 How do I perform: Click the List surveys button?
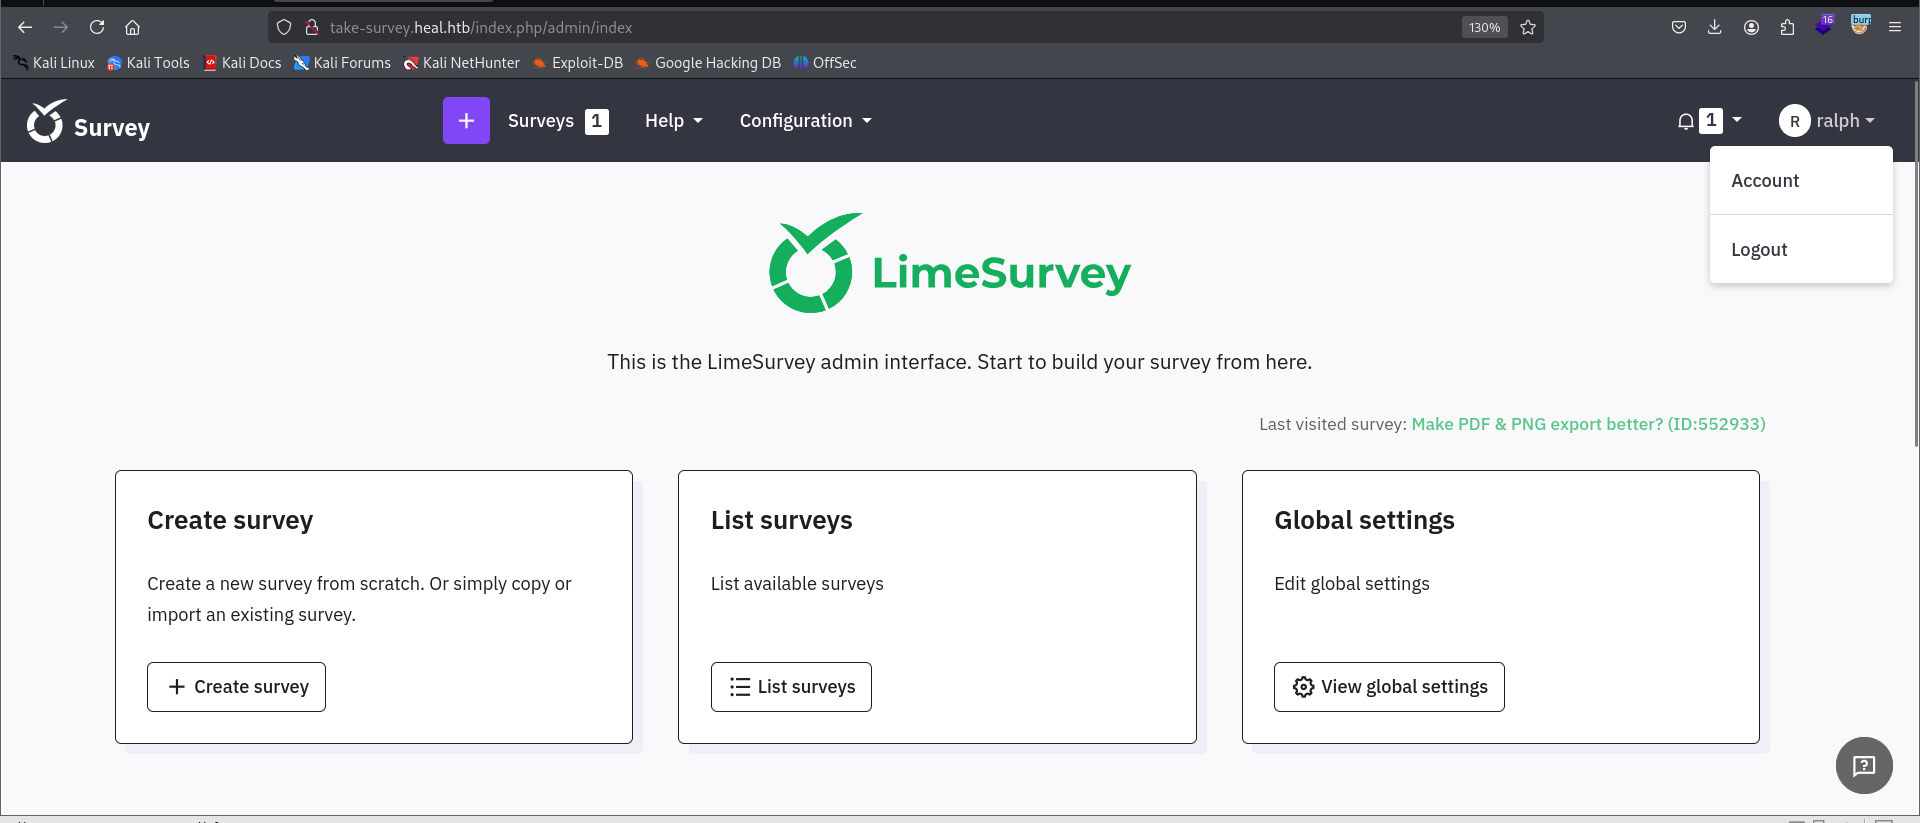coord(791,687)
